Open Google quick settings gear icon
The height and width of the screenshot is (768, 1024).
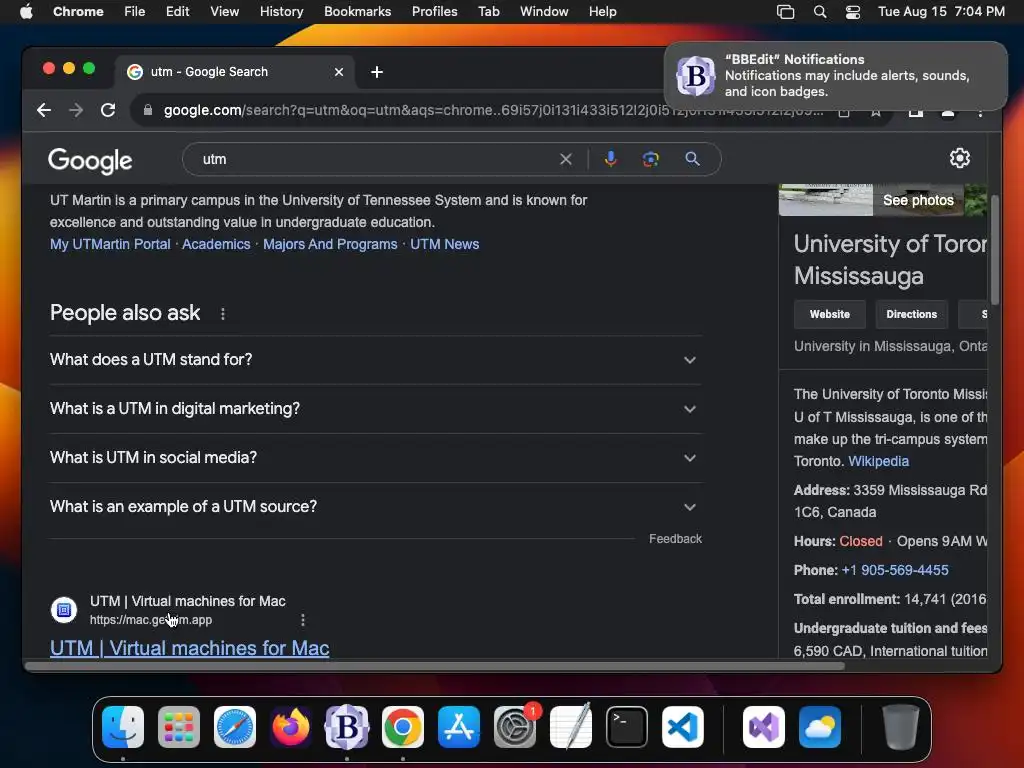pos(959,158)
